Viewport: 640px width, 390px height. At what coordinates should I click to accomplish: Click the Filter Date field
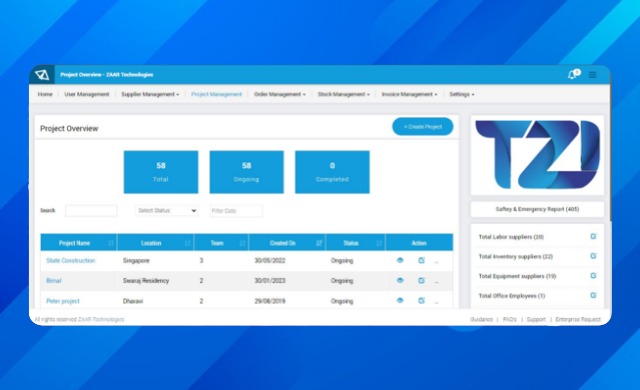pos(236,211)
